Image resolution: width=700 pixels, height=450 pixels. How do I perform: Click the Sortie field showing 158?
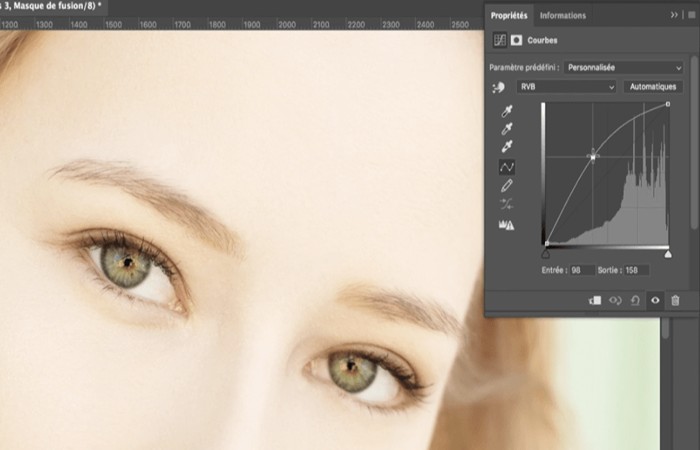pos(637,270)
